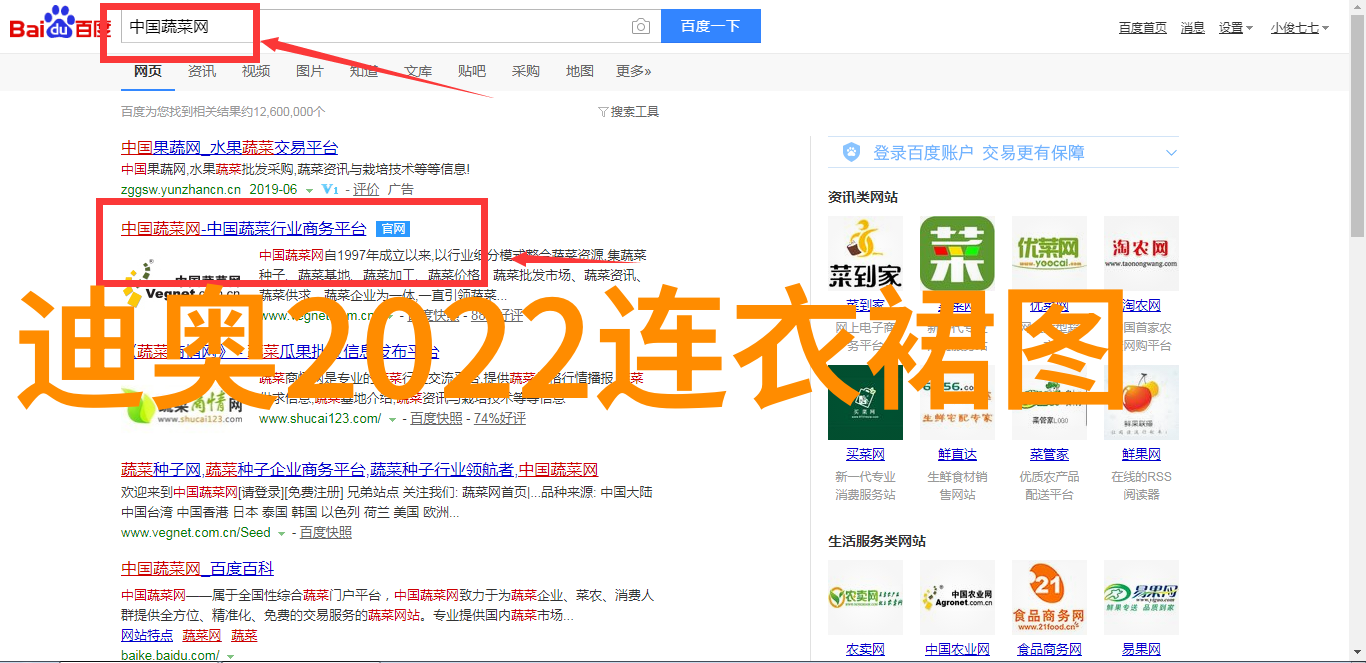Switch to the 图片 tab
1366x663 pixels.
310,71
